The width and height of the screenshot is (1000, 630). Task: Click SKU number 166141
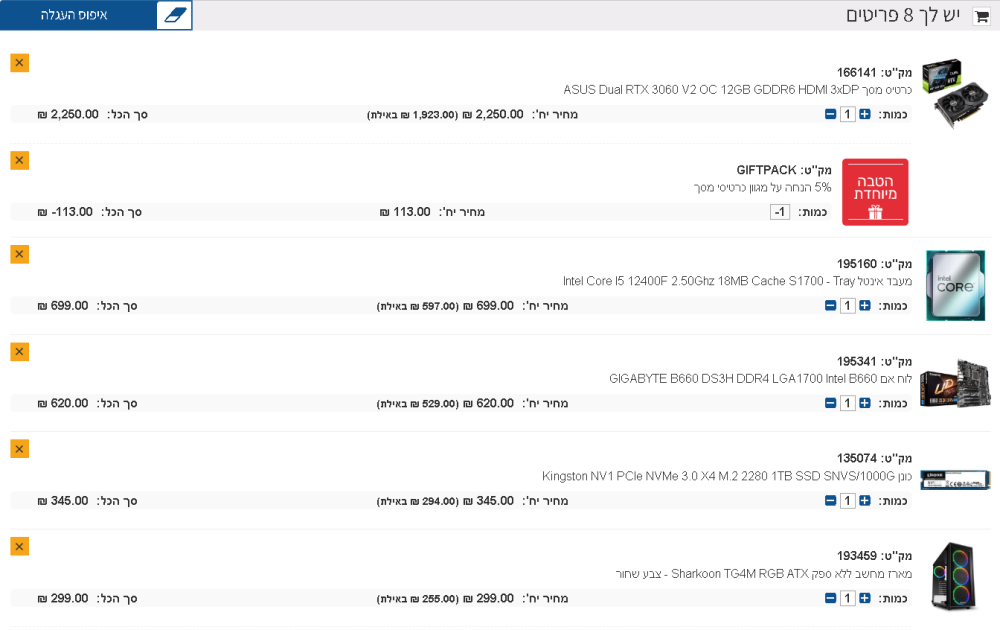point(857,73)
